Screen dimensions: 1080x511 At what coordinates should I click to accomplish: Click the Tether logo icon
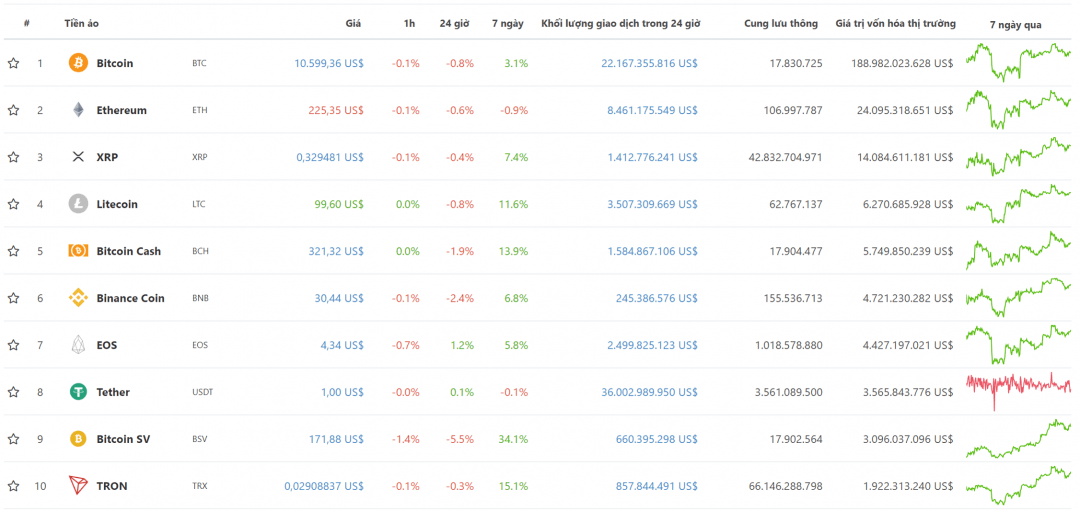[79, 392]
